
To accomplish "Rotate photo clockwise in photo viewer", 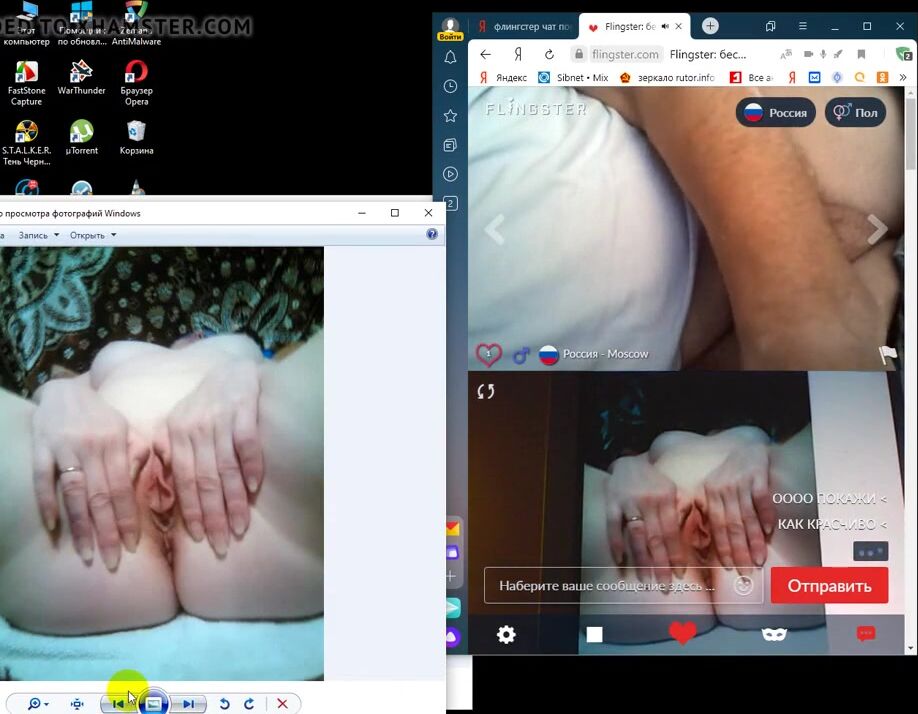I will tap(249, 704).
